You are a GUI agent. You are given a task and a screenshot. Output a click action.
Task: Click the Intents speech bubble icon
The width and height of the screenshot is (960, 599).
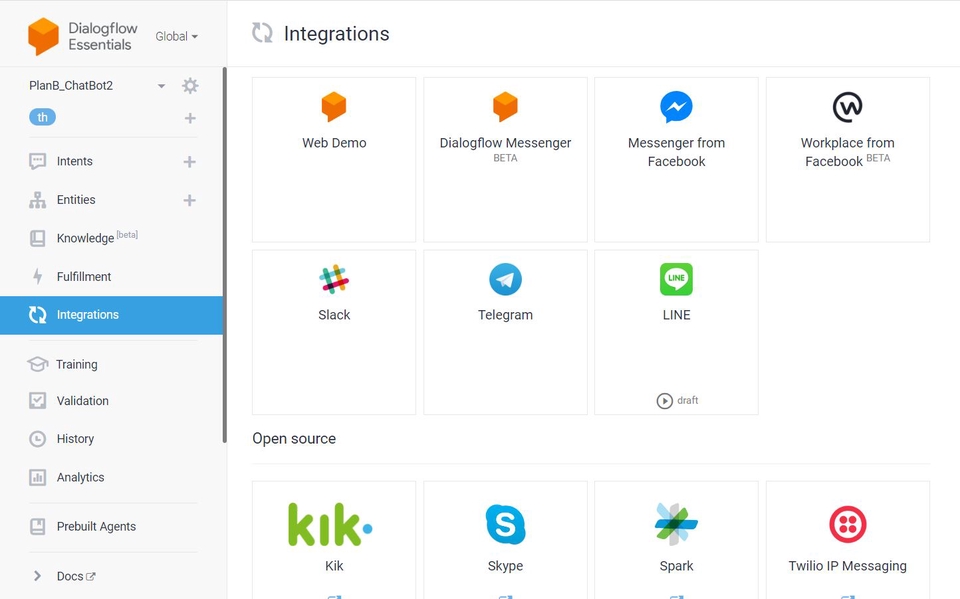click(37, 162)
